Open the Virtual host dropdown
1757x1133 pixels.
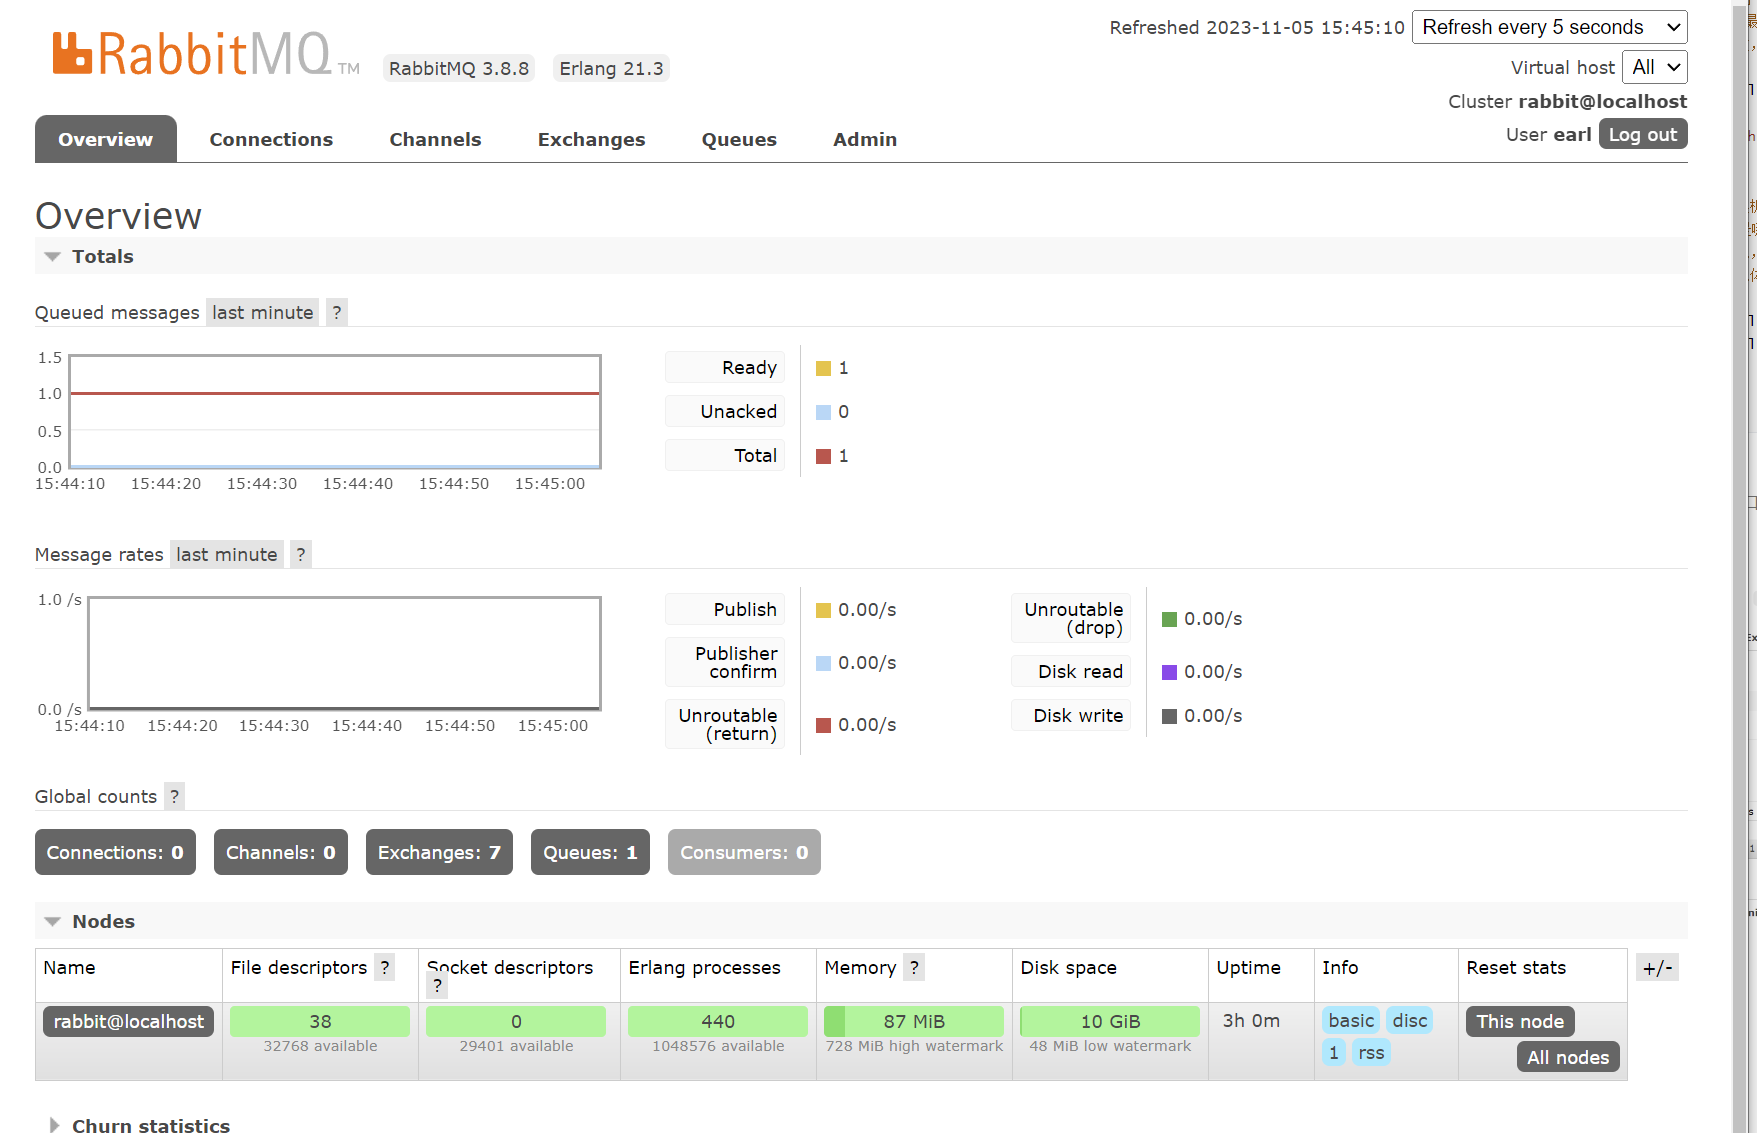(x=1654, y=67)
